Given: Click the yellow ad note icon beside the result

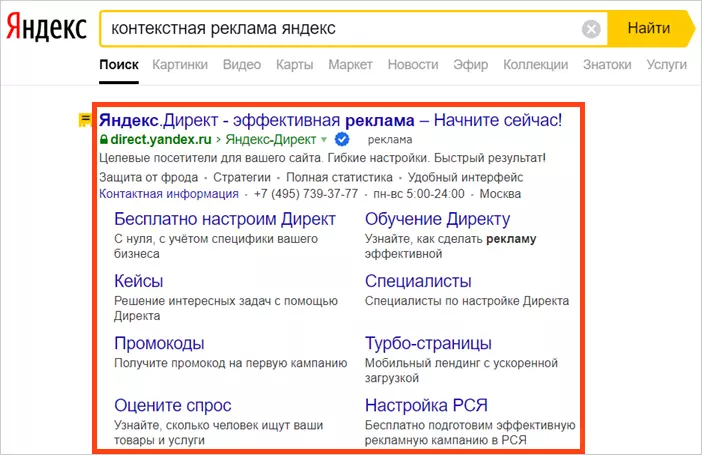Looking at the screenshot, I should click(85, 120).
